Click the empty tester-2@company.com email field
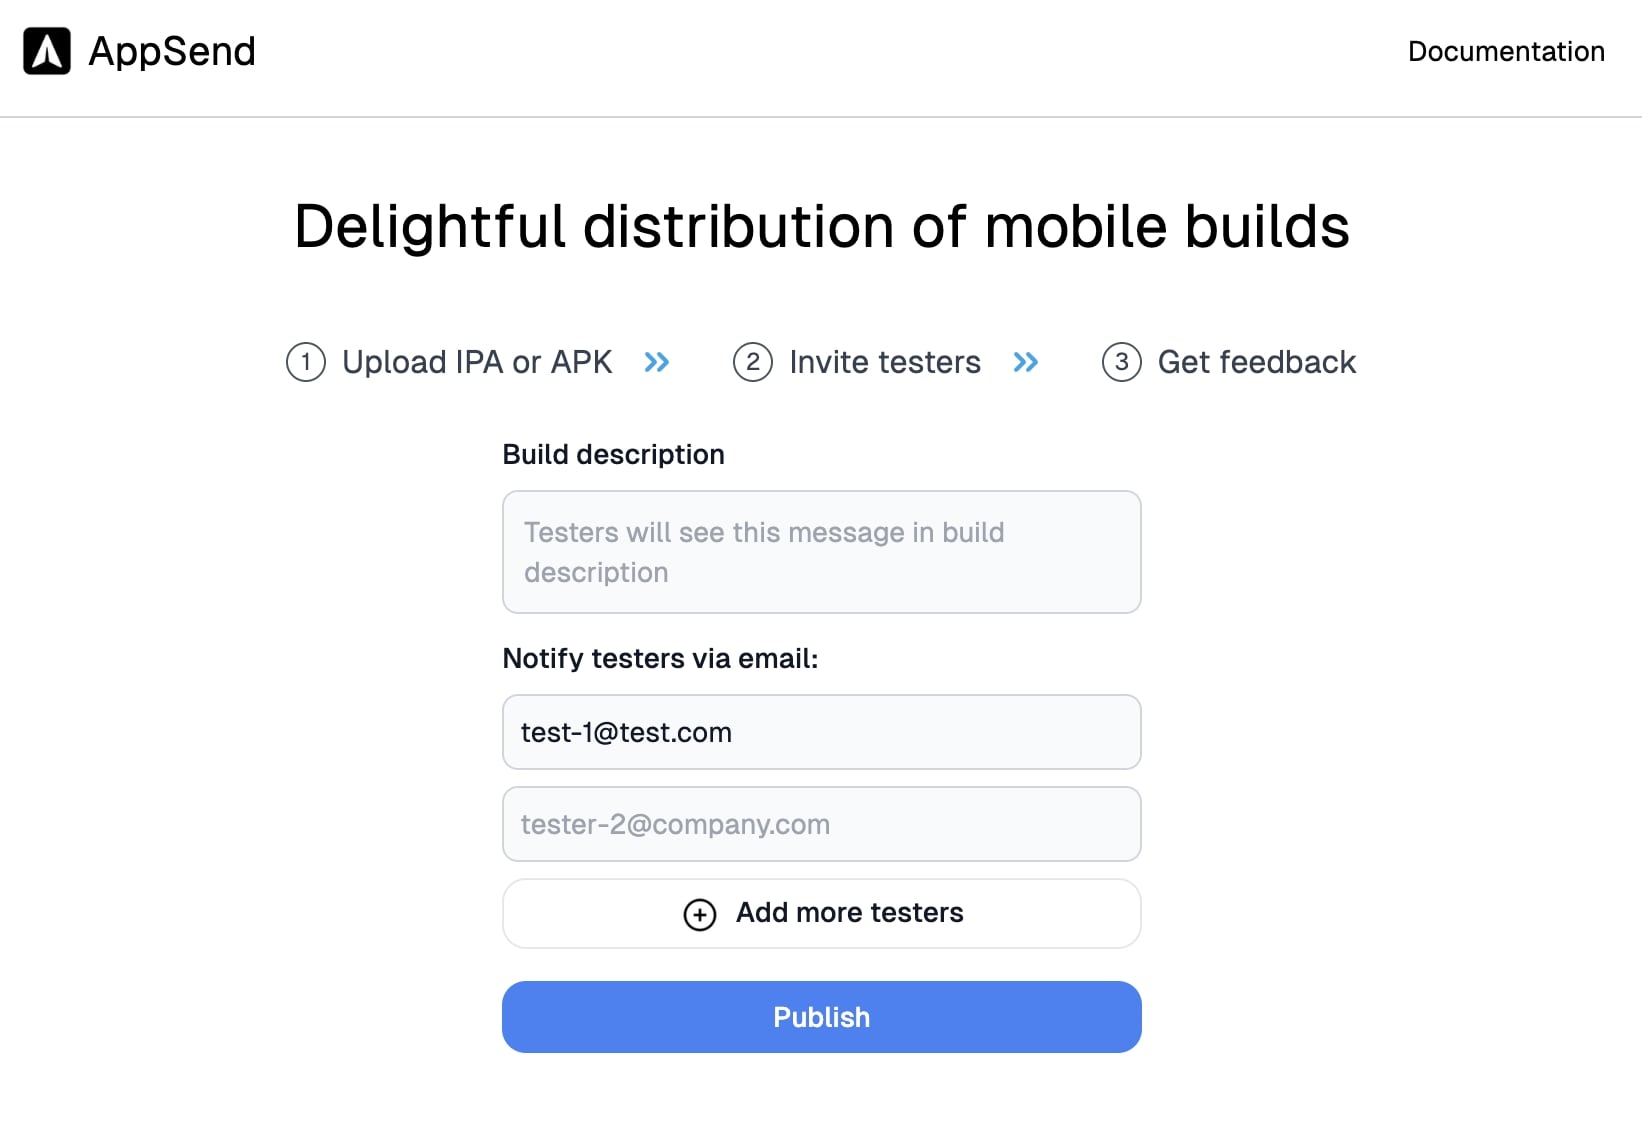 pyautogui.click(x=821, y=824)
